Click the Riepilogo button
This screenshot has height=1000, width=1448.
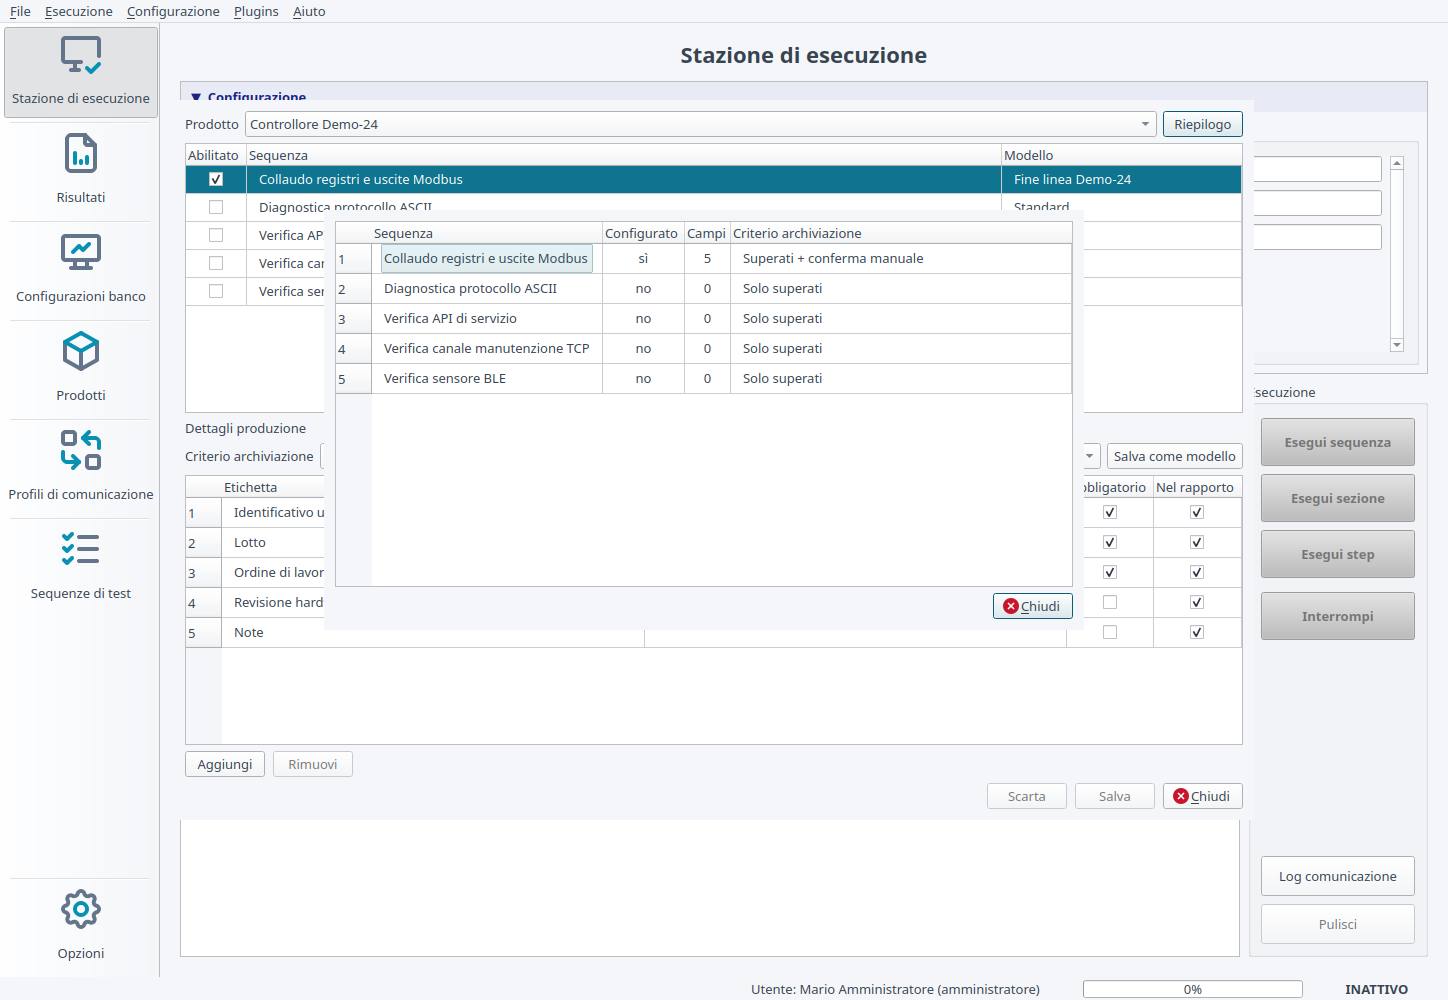(x=1203, y=124)
